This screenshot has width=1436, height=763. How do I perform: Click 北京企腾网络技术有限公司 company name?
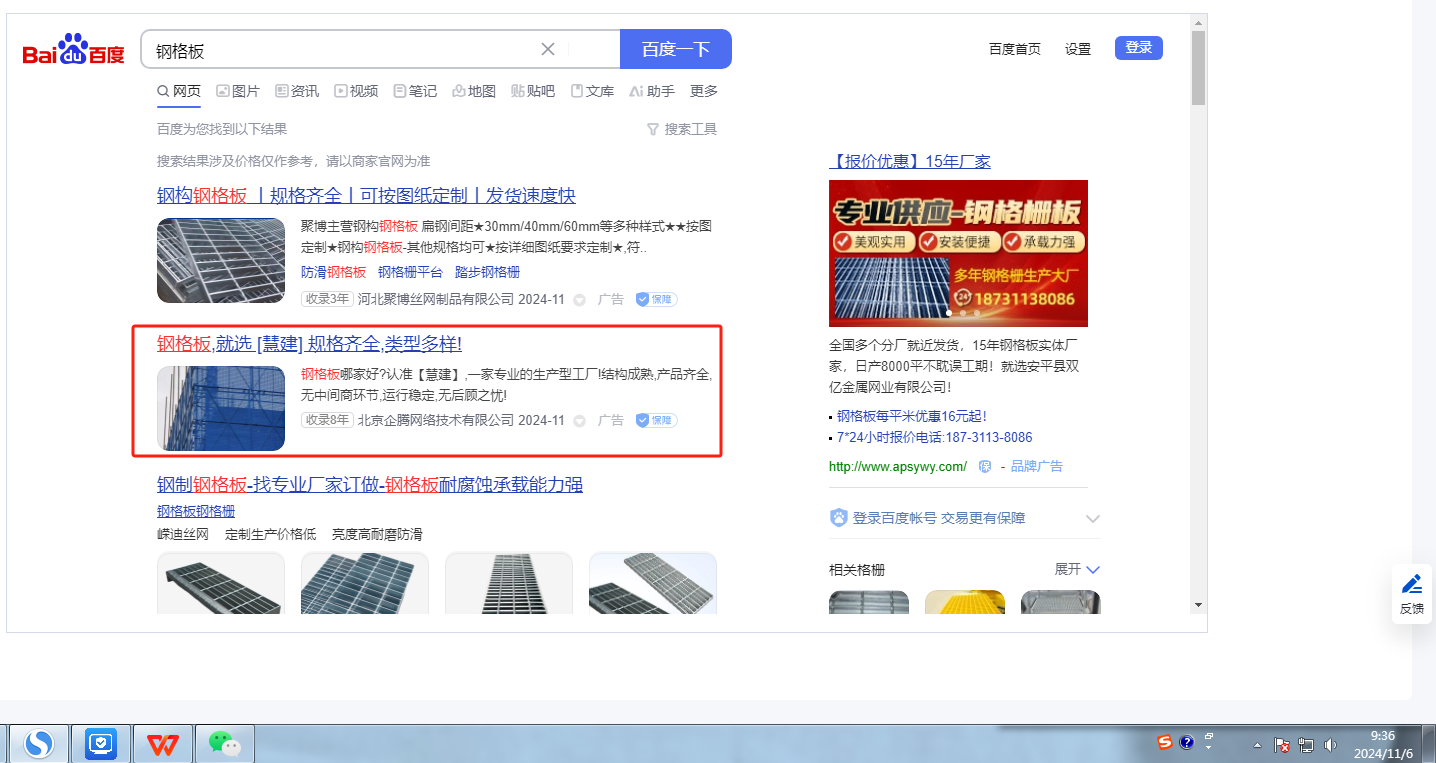[x=436, y=420]
